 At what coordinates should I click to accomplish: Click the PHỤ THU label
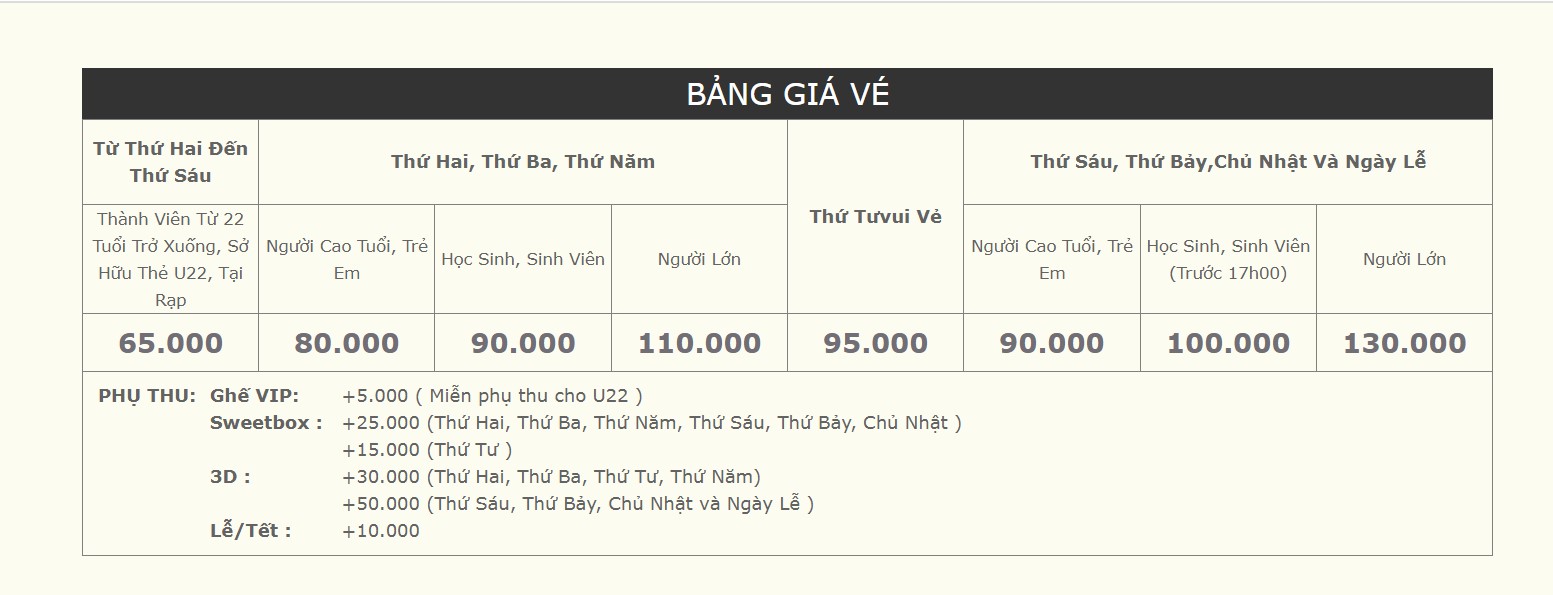(x=147, y=396)
